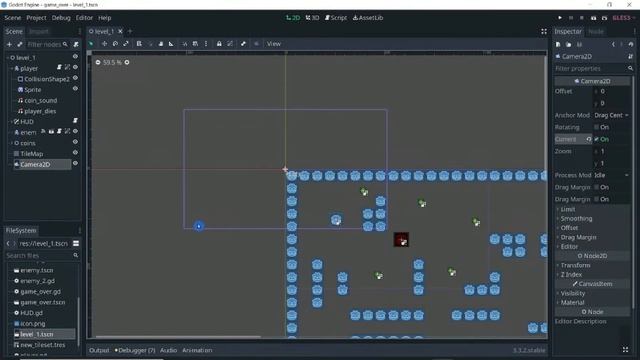
Task: Activate the Ruler Mode tool
Action: tap(171, 44)
